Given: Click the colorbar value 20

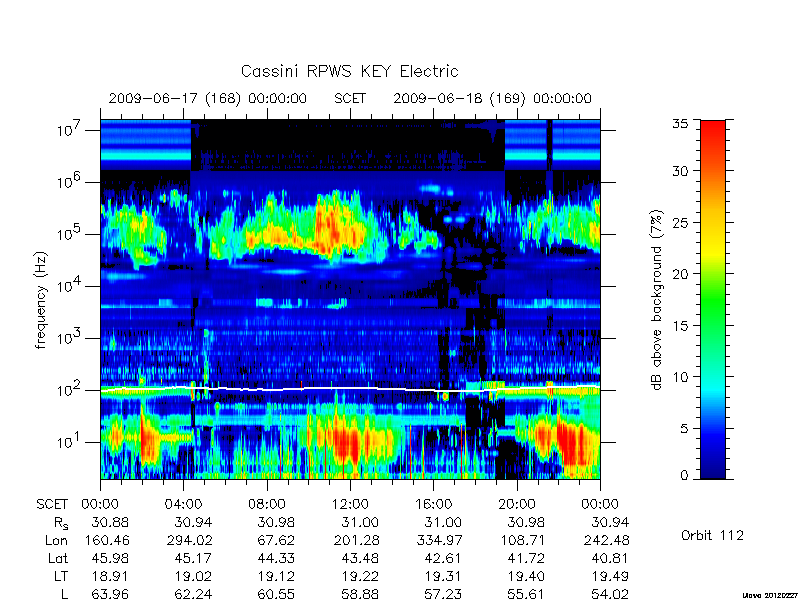Looking at the screenshot, I should pyautogui.click(x=680, y=273).
